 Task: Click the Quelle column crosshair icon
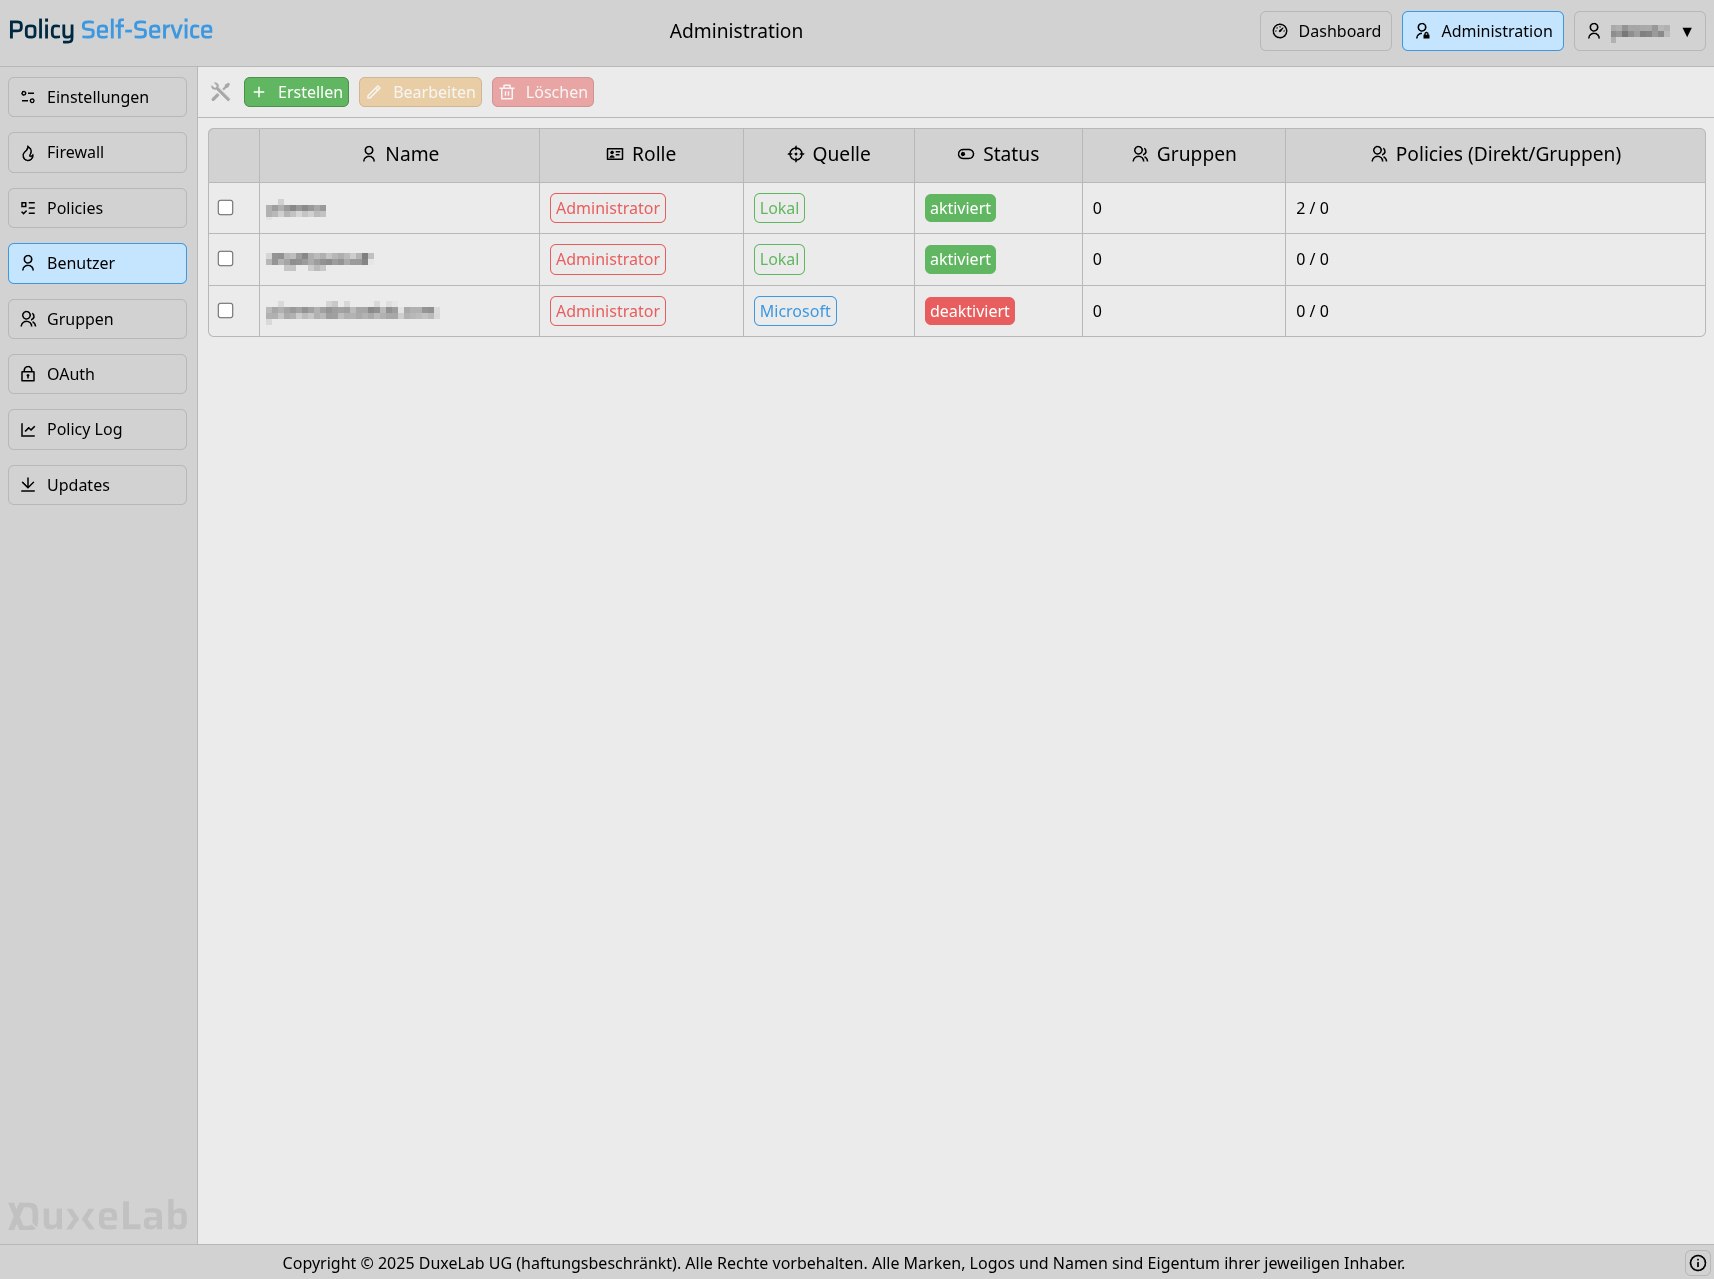[x=796, y=154]
